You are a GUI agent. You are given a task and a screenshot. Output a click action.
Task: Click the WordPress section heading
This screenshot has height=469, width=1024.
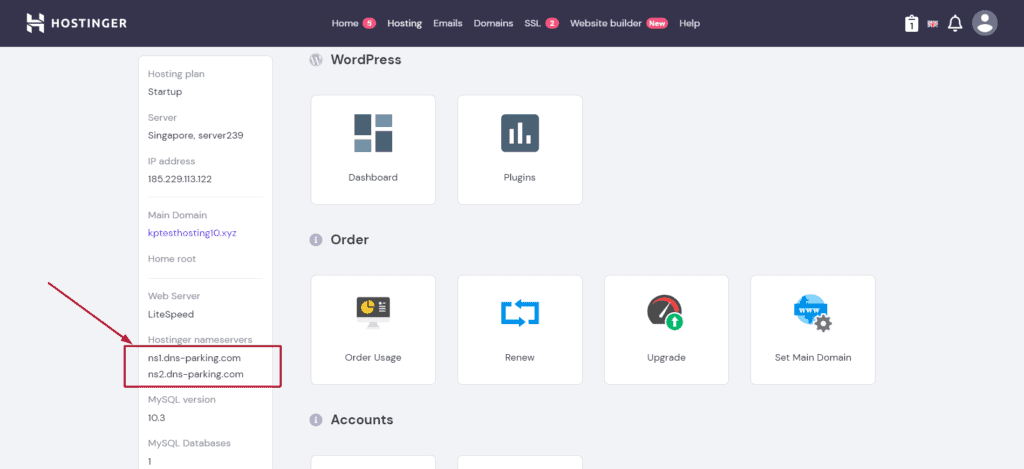pos(366,60)
